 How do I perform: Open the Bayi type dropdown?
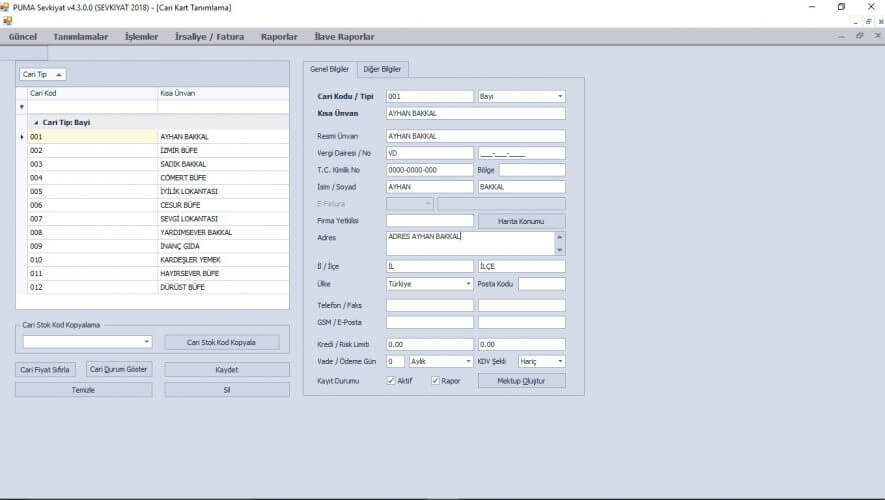pos(560,97)
